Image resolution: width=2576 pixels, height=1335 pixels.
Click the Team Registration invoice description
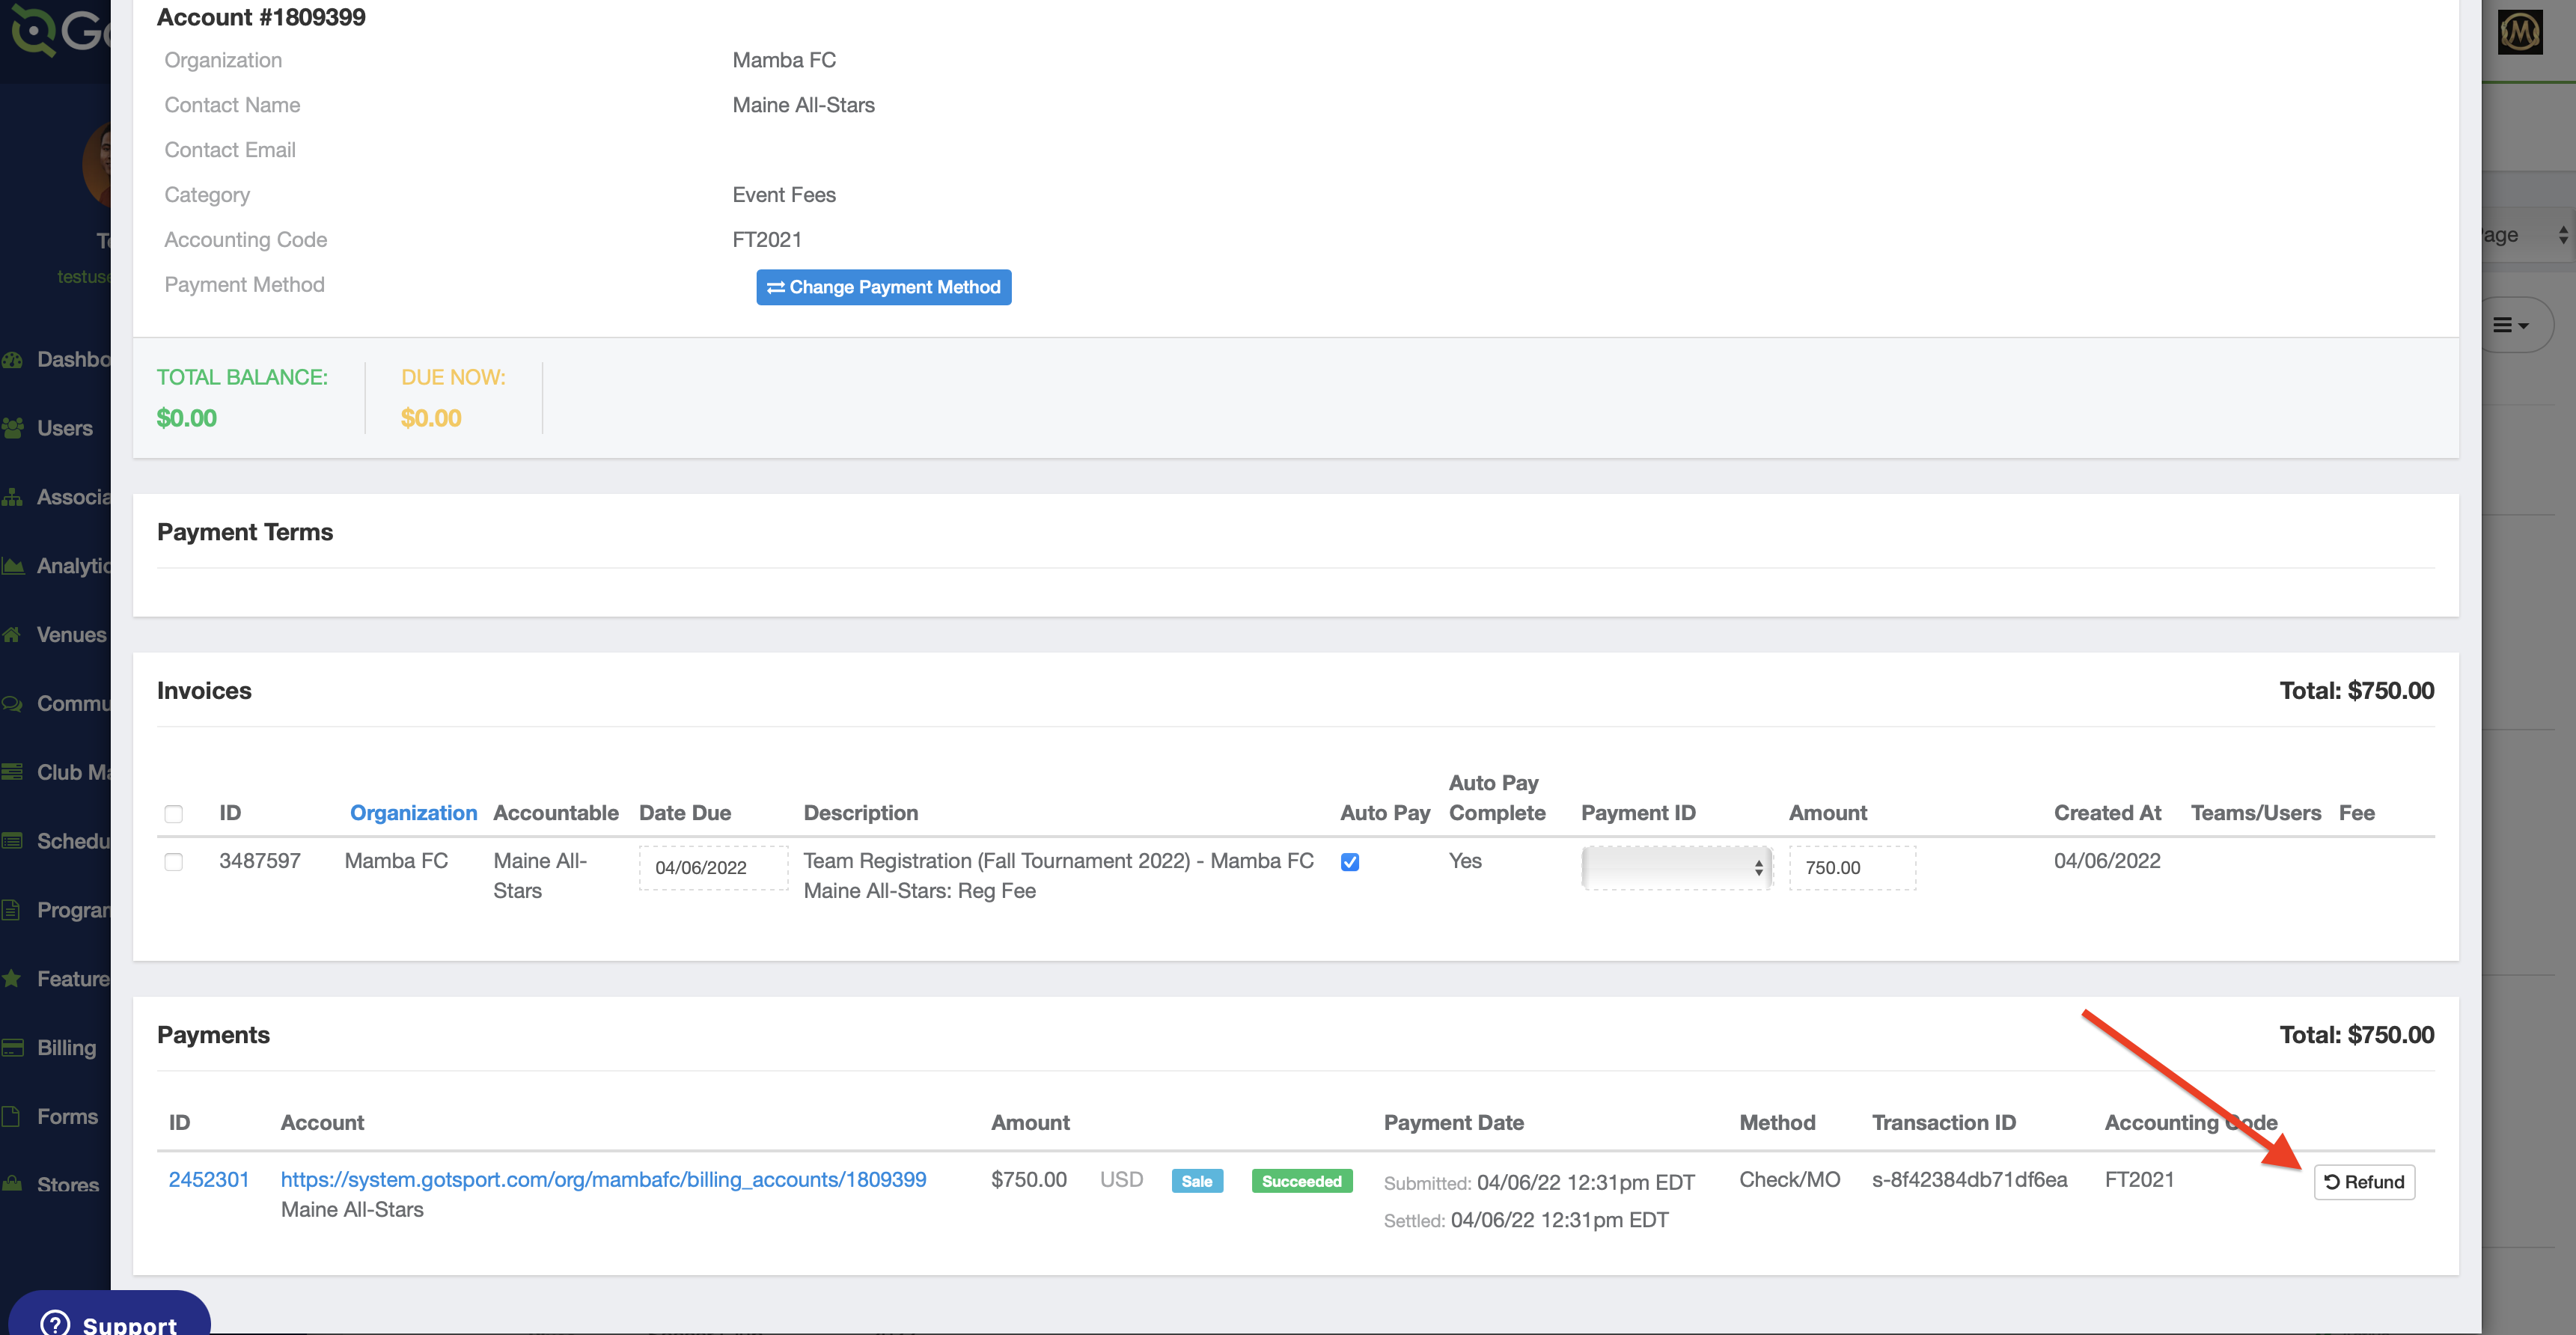click(1058, 876)
